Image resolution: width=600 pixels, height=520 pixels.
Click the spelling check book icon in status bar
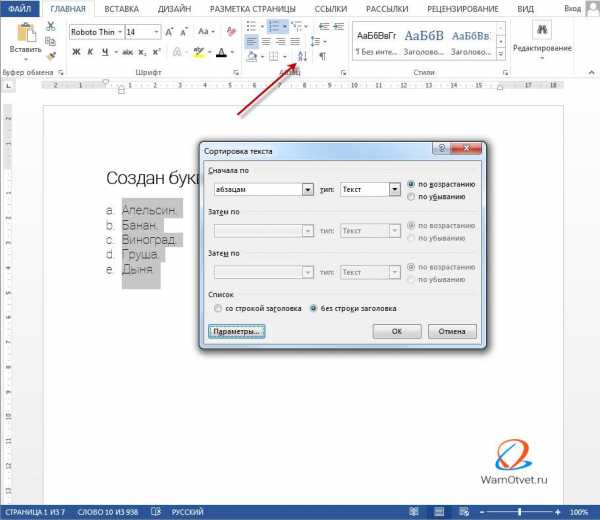(x=155, y=512)
